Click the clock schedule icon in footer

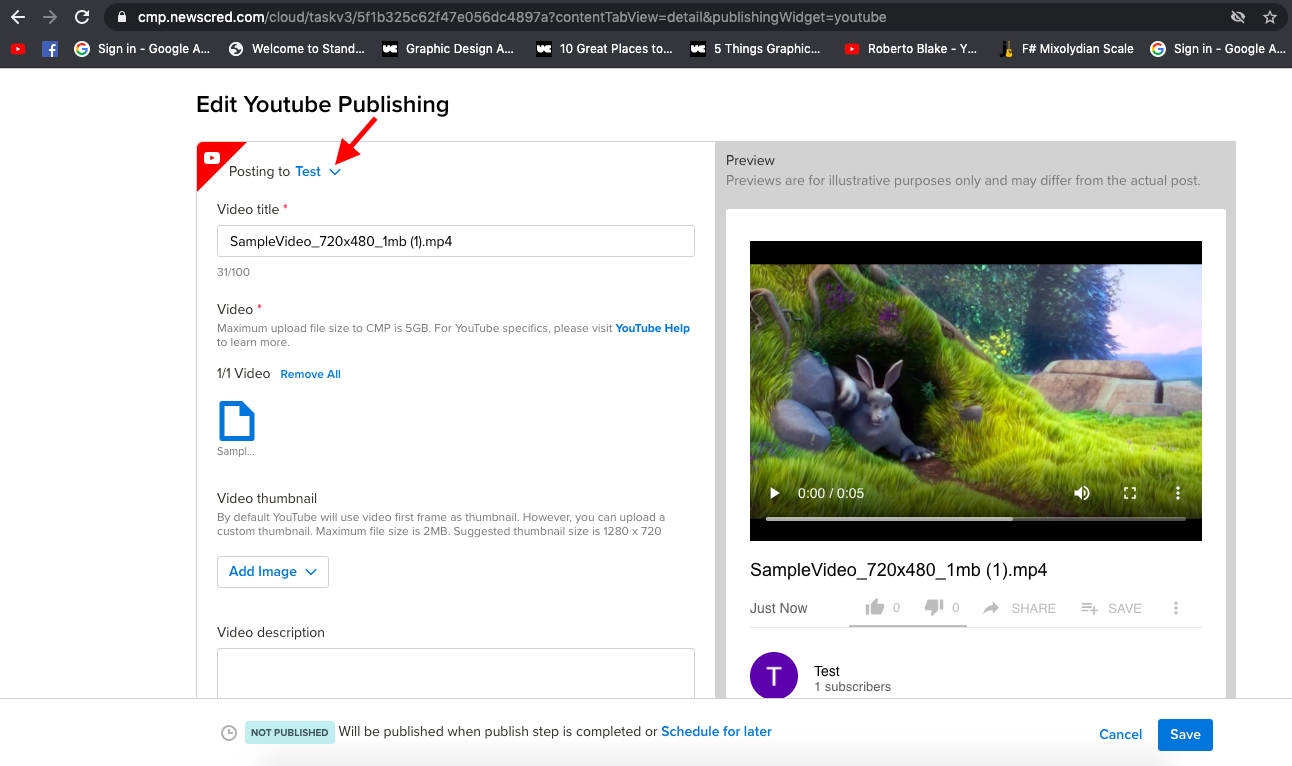[x=229, y=733]
